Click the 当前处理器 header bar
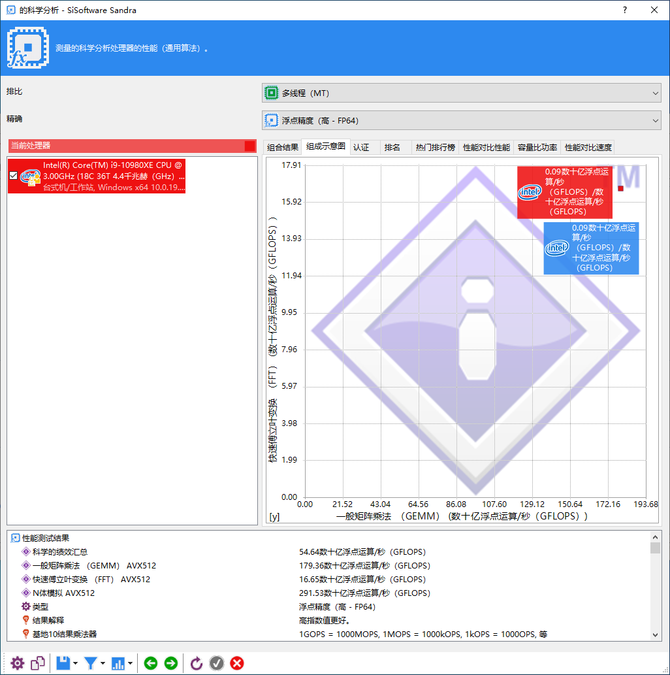The height and width of the screenshot is (675, 670). (132, 146)
